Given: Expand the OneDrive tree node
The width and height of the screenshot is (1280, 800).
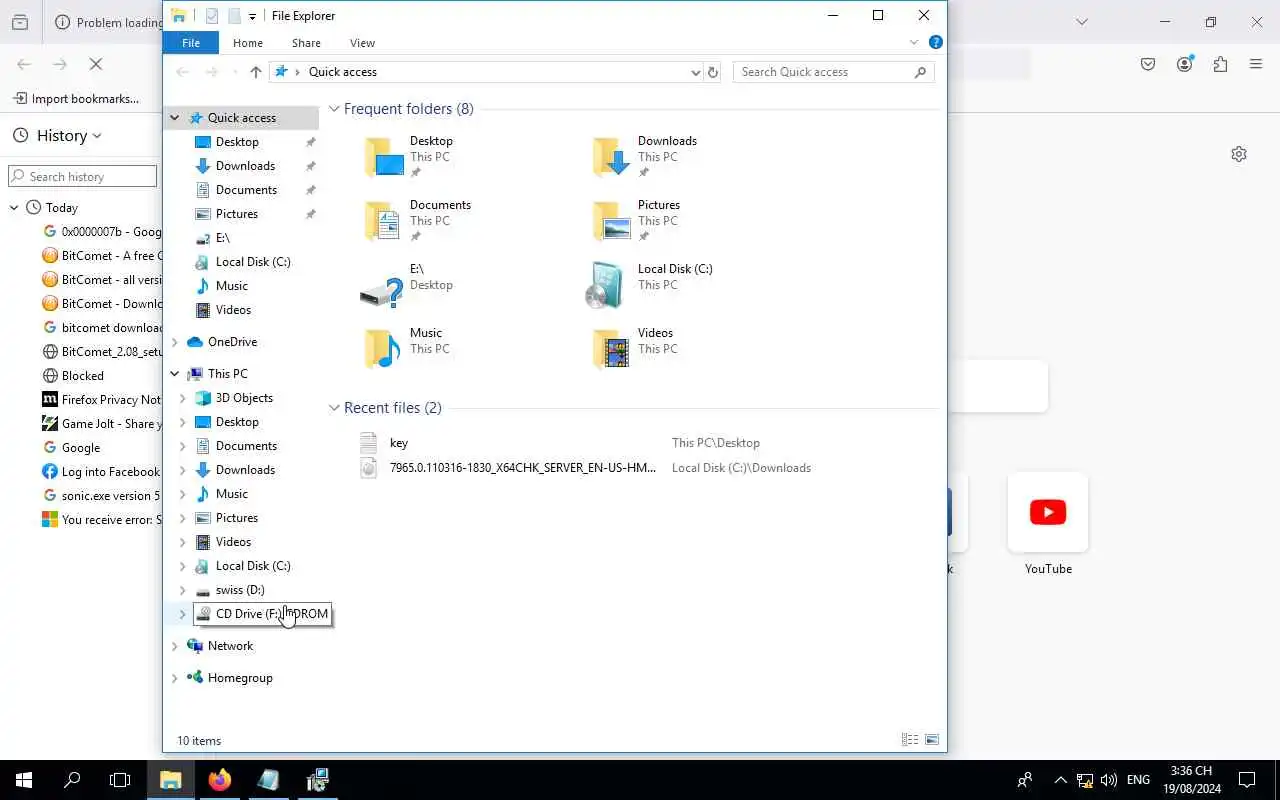Looking at the screenshot, I should click(x=175, y=342).
